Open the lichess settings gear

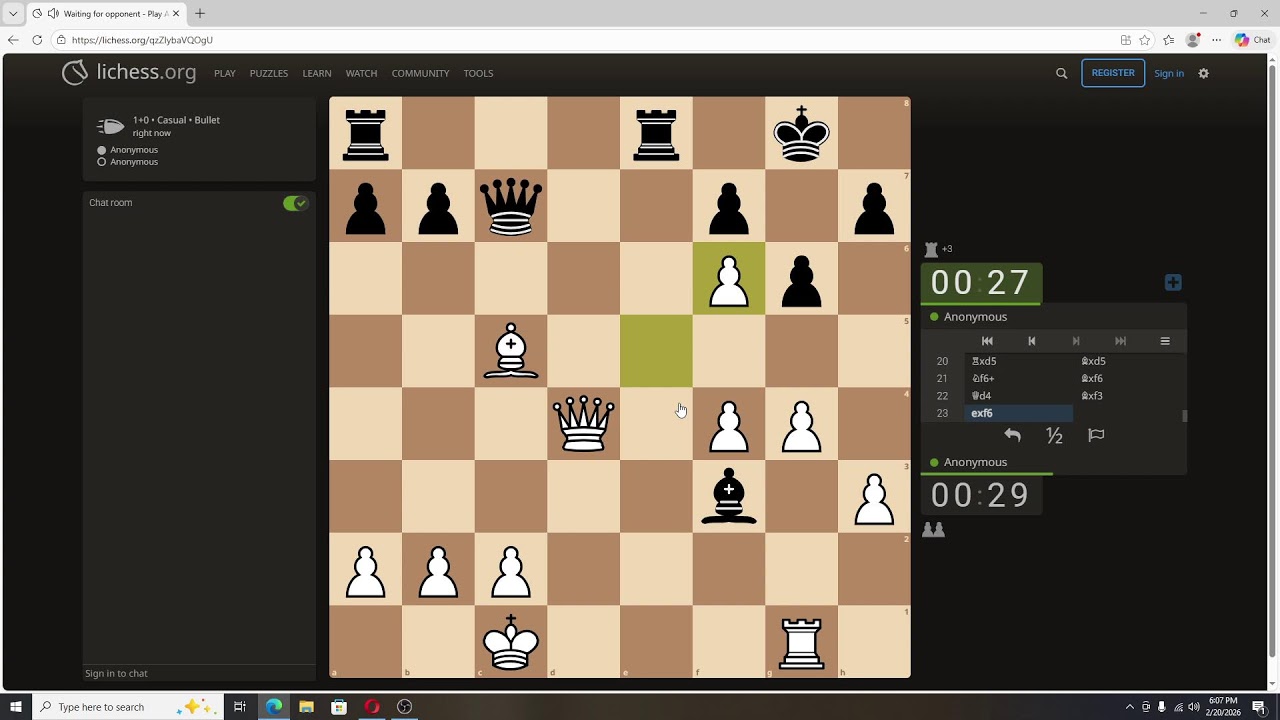[x=1203, y=73]
